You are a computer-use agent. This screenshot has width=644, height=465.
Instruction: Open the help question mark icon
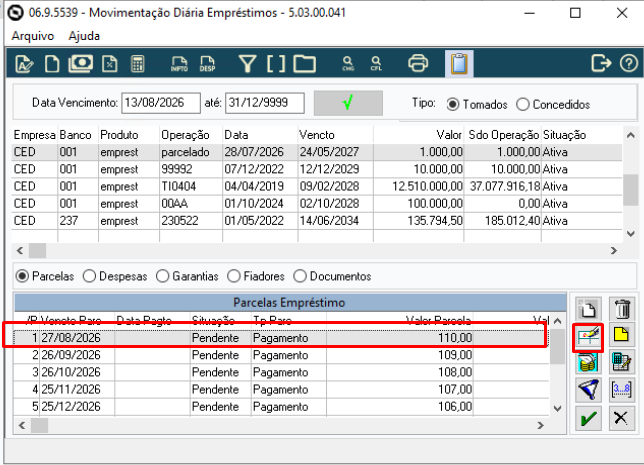click(628, 64)
